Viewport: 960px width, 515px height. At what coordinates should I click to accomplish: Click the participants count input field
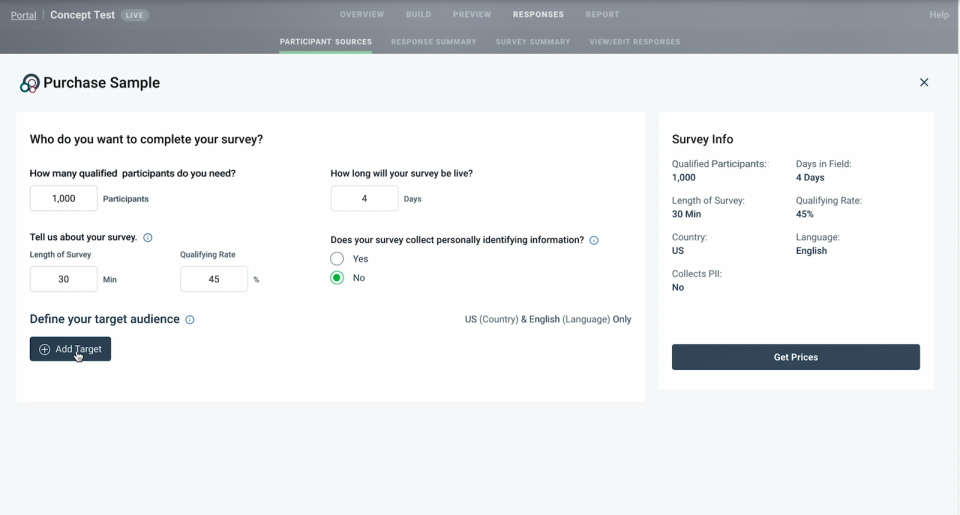(64, 198)
